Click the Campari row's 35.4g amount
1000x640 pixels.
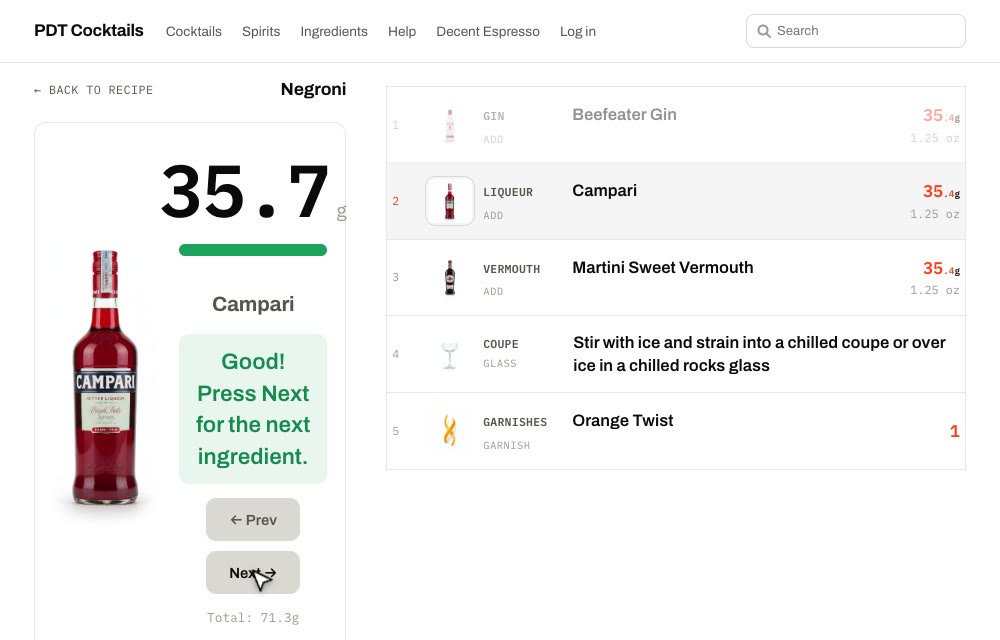pos(941,191)
